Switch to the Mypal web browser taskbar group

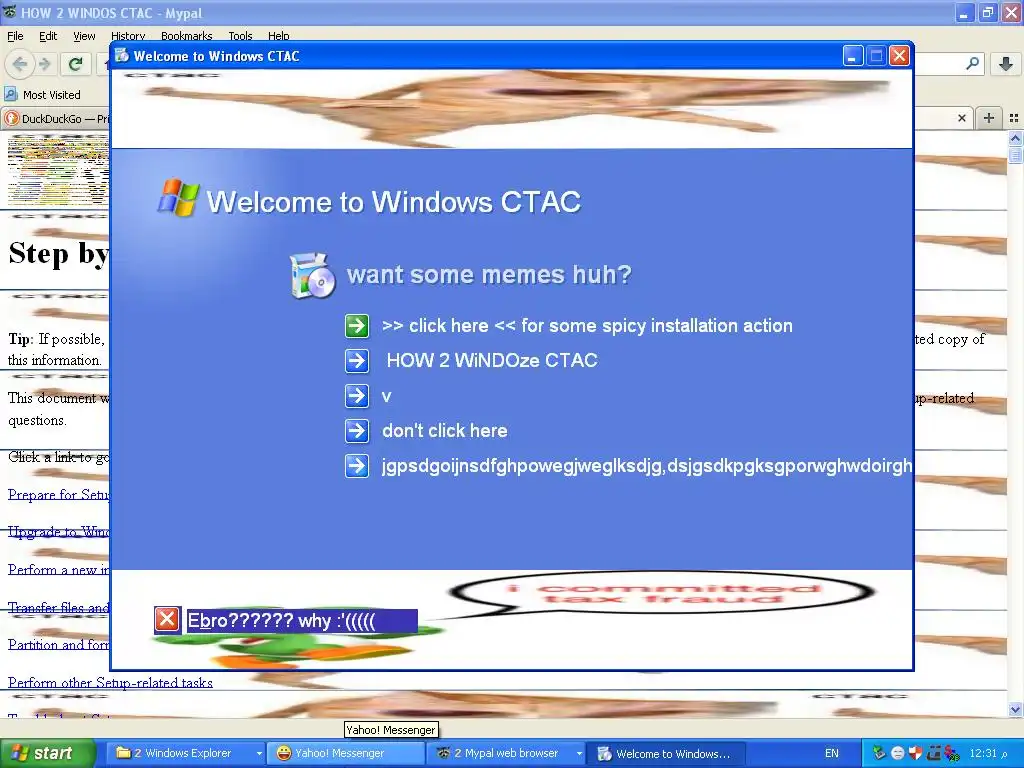(505, 753)
